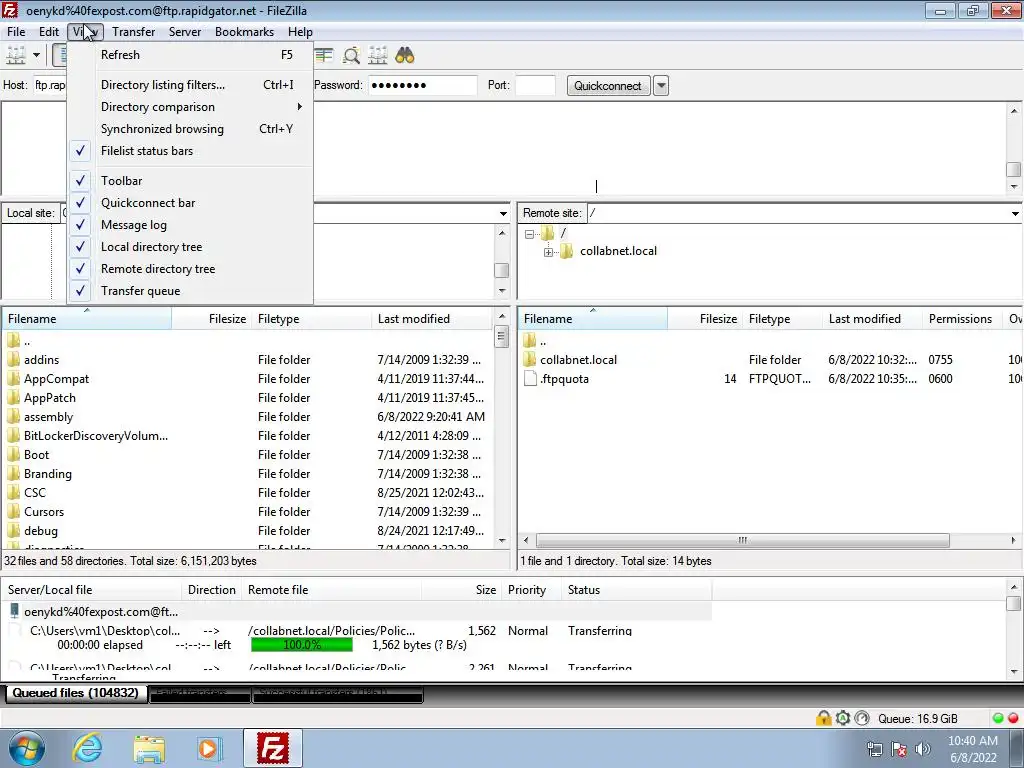Viewport: 1024px width, 768px height.
Task: Open Directory listing filters menu entry
Action: [x=191, y=85]
